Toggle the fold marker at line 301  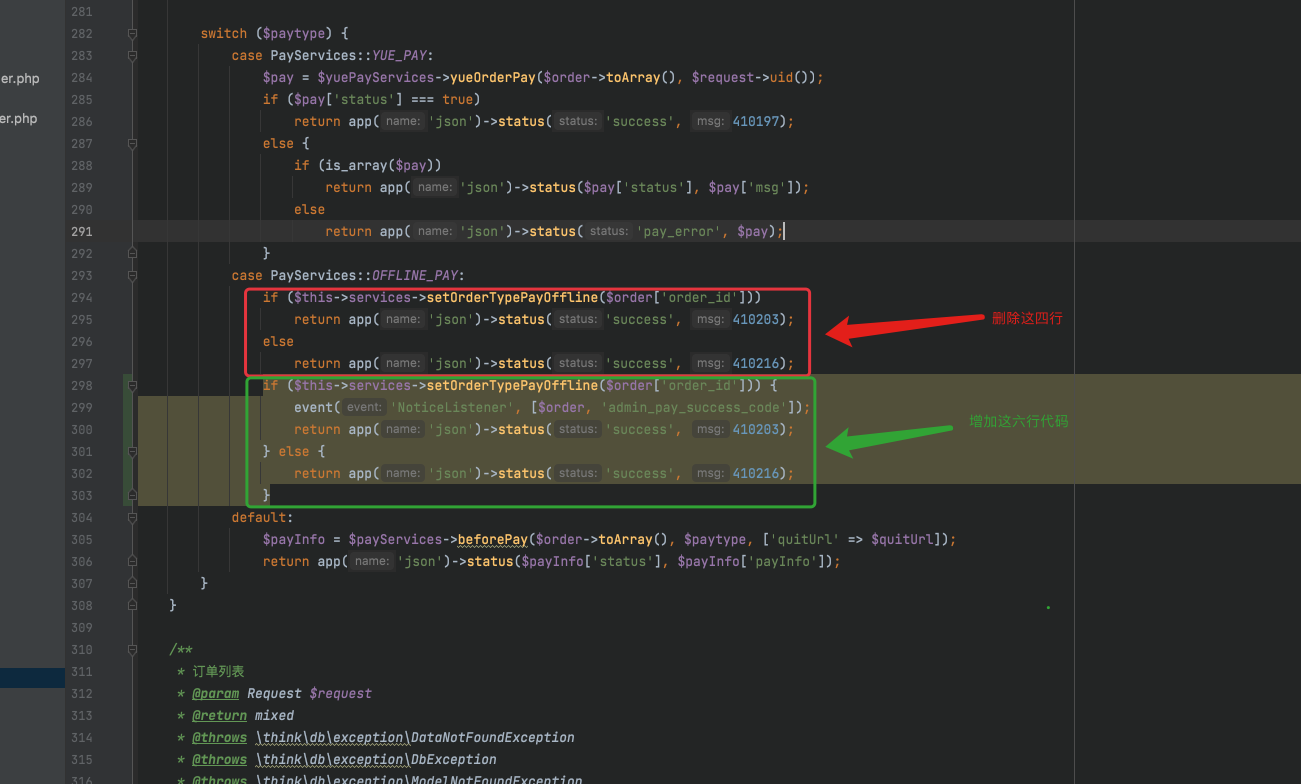point(132,452)
